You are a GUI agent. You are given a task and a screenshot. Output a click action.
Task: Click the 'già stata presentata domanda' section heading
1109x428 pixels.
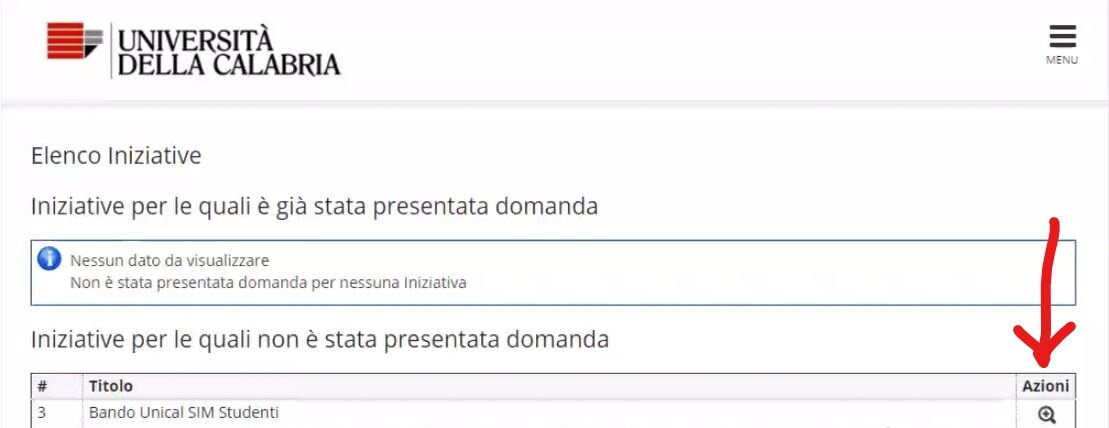pyautogui.click(x=314, y=207)
